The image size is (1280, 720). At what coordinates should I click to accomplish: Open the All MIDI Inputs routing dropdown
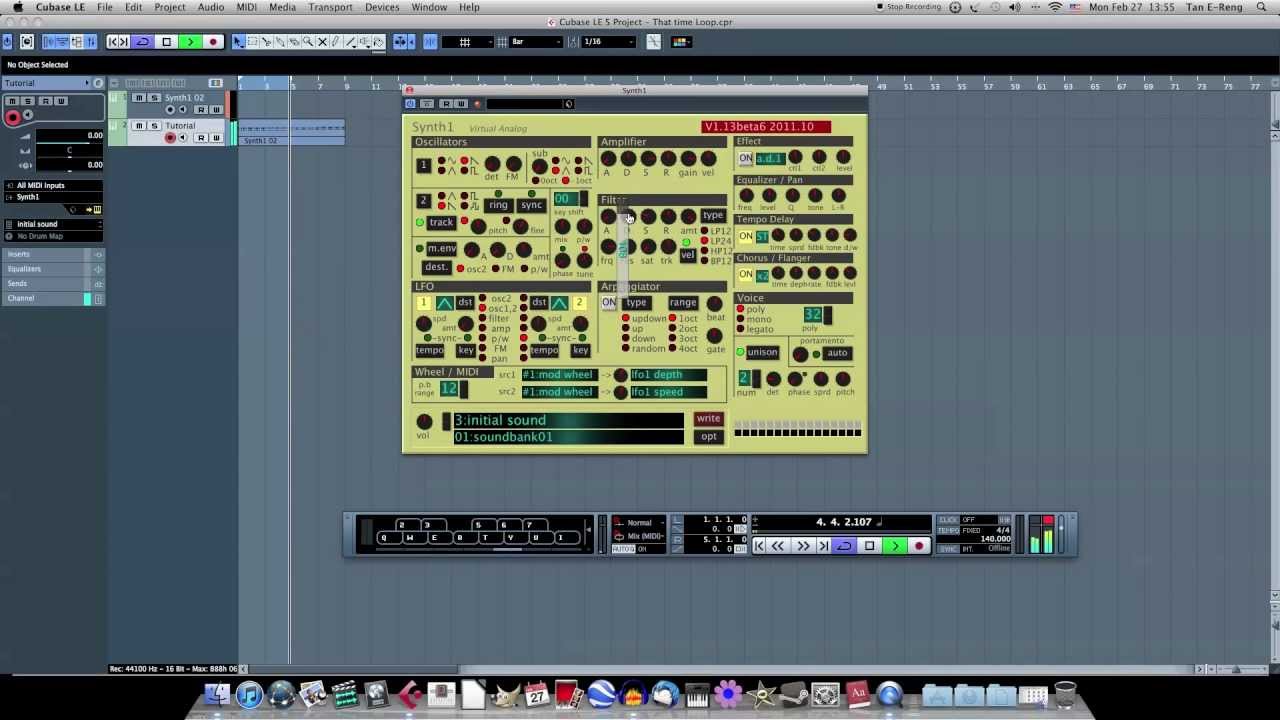point(53,185)
